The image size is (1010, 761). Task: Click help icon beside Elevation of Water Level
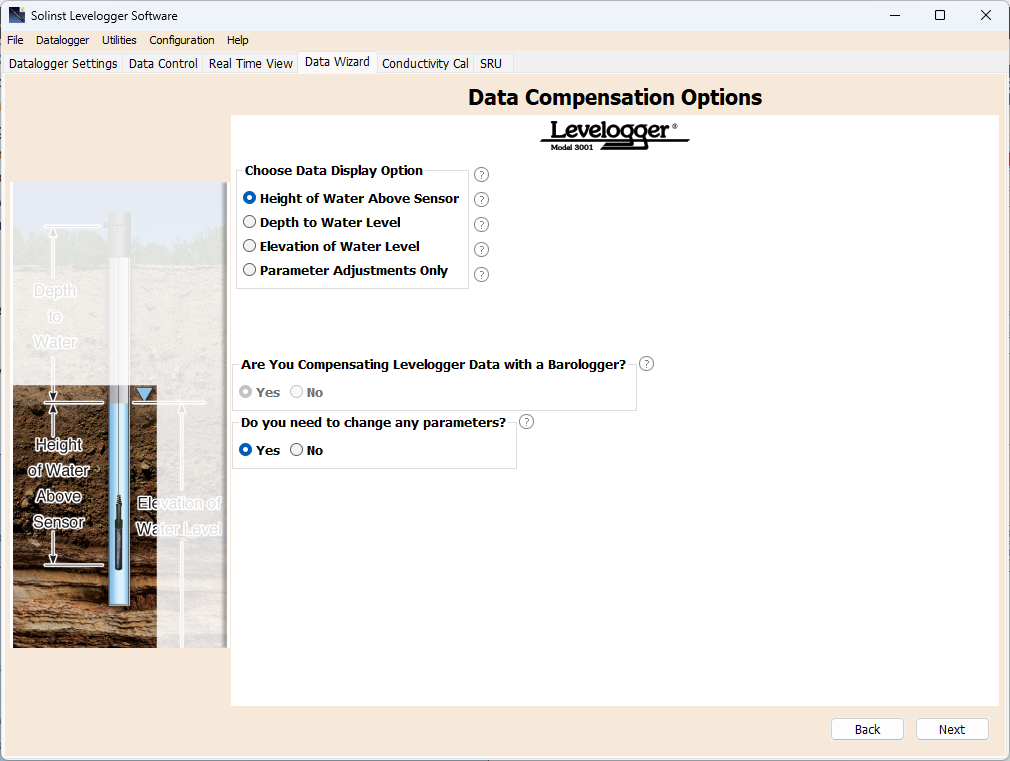point(481,250)
